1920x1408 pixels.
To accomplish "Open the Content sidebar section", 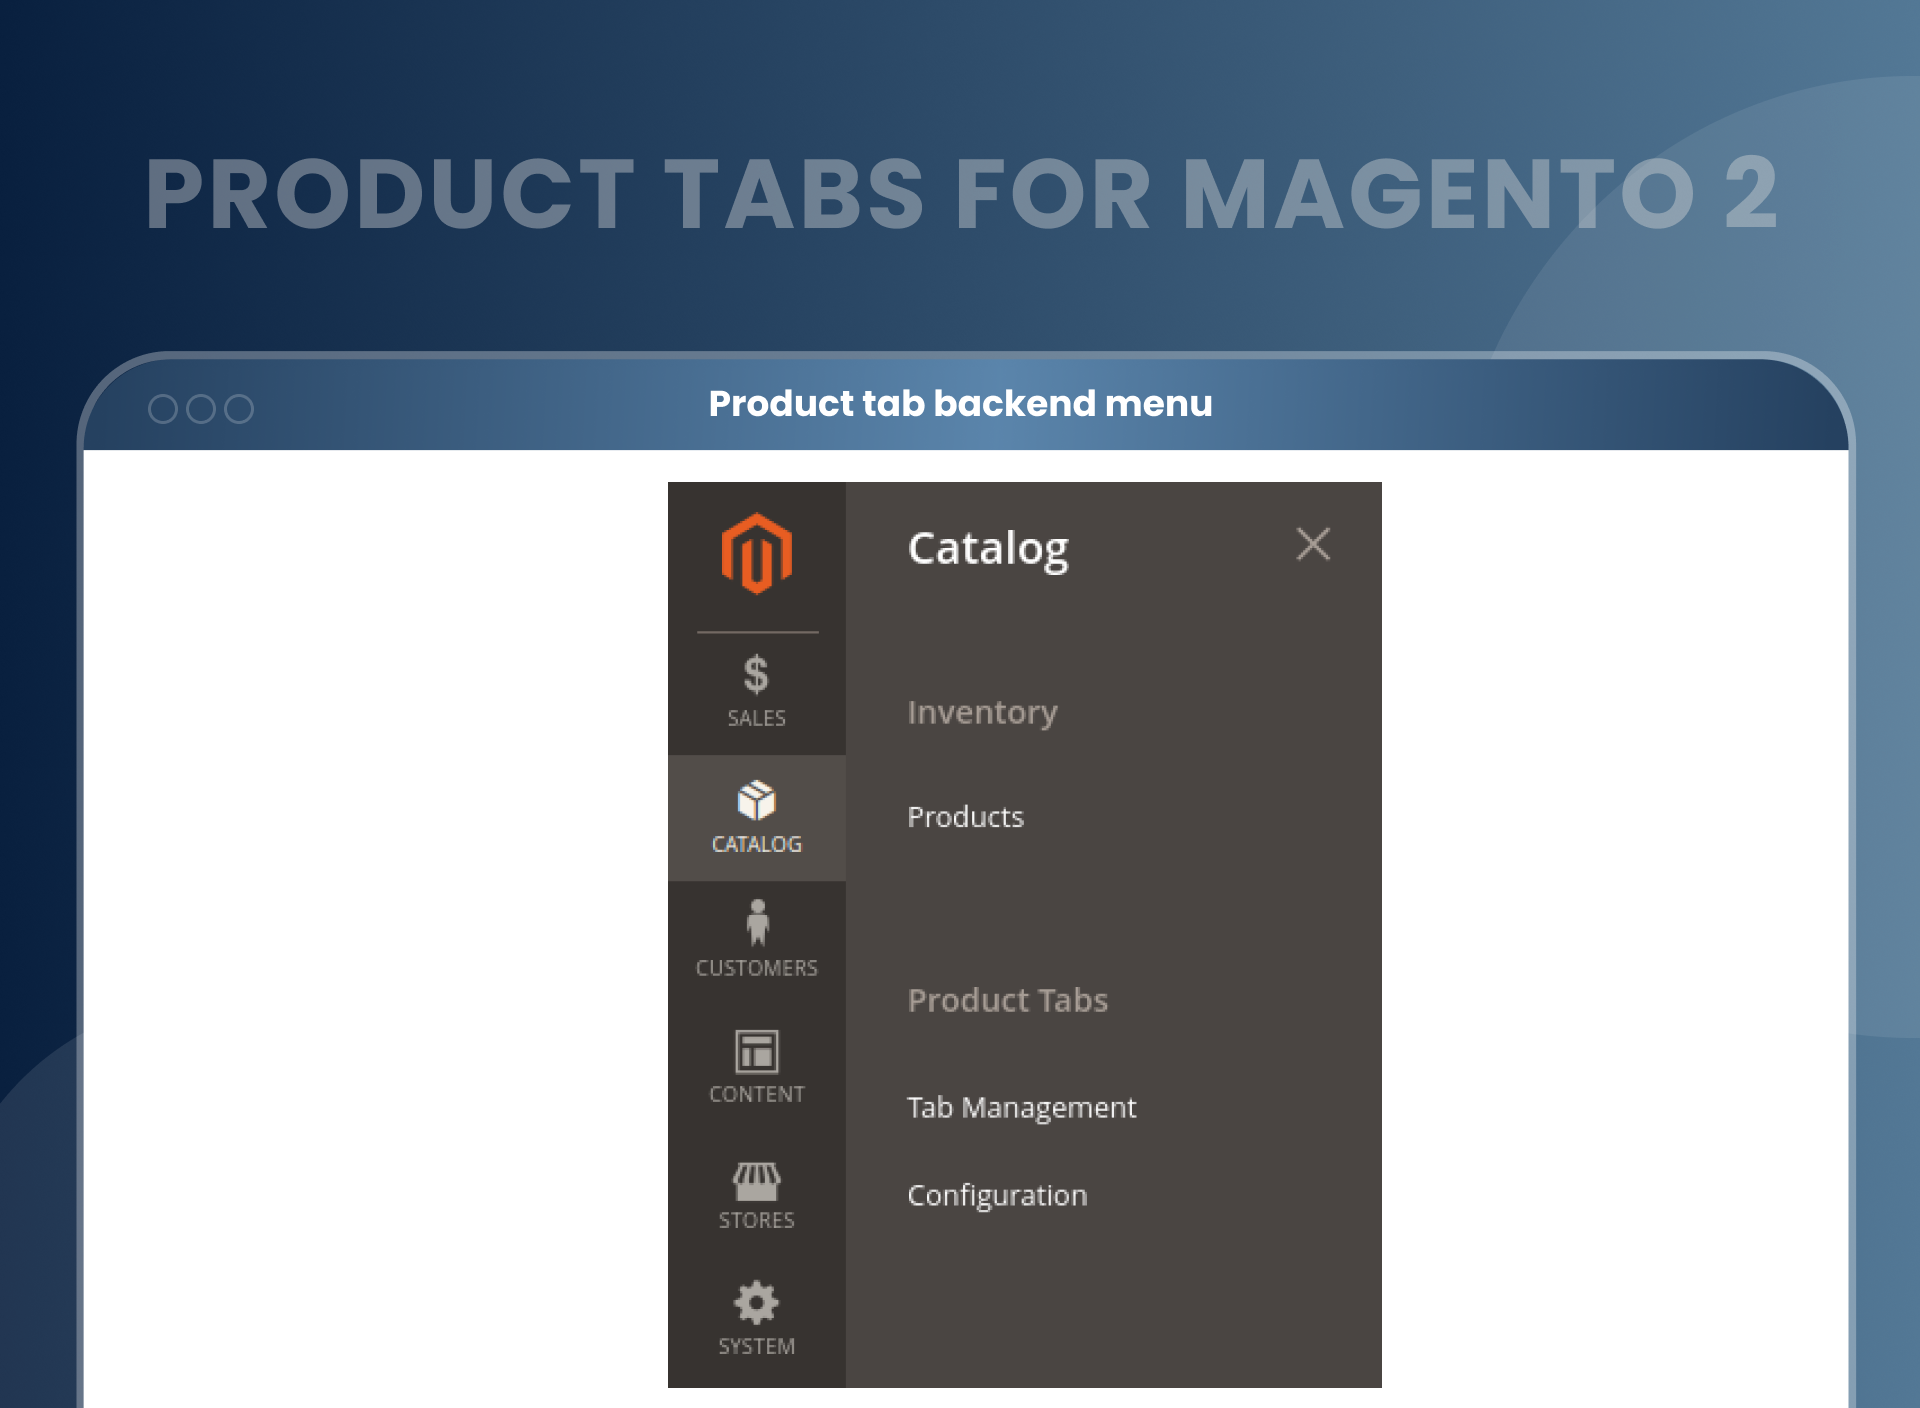I will coord(756,1068).
